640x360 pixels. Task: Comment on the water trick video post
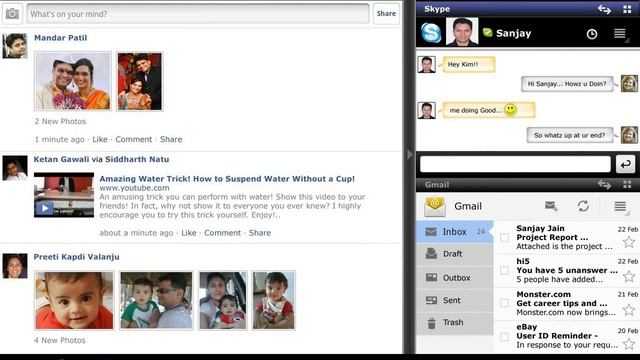[x=222, y=233]
